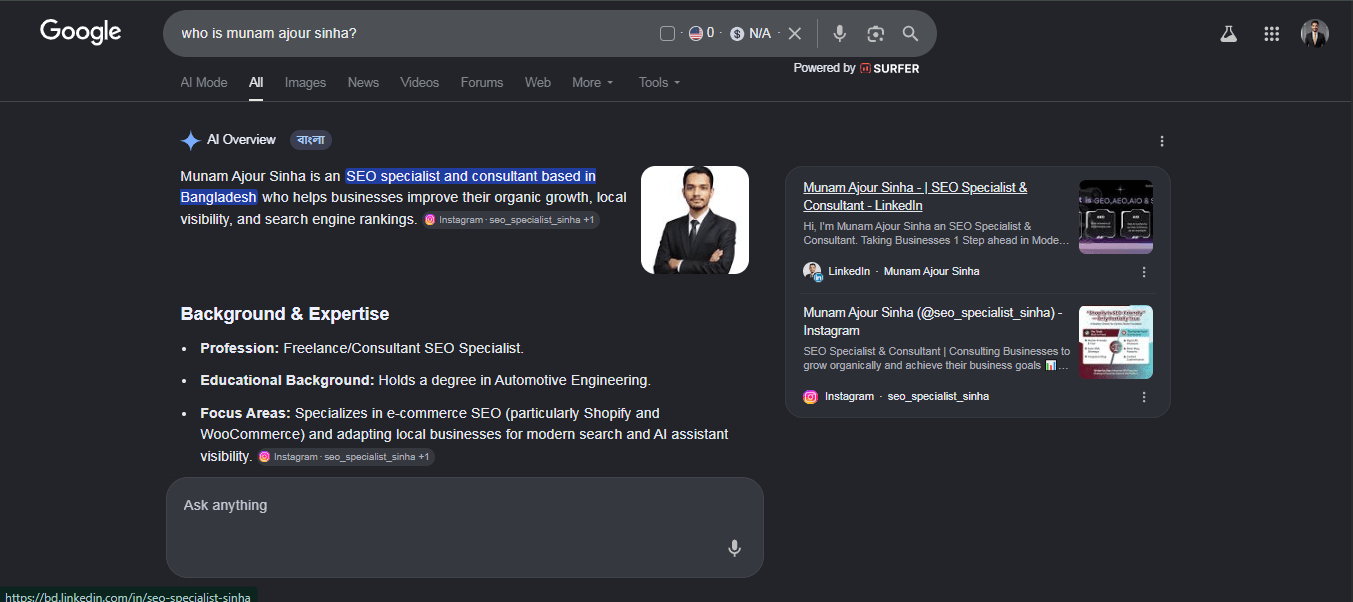Switch to News tab
This screenshot has width=1353, height=602.
click(x=363, y=82)
